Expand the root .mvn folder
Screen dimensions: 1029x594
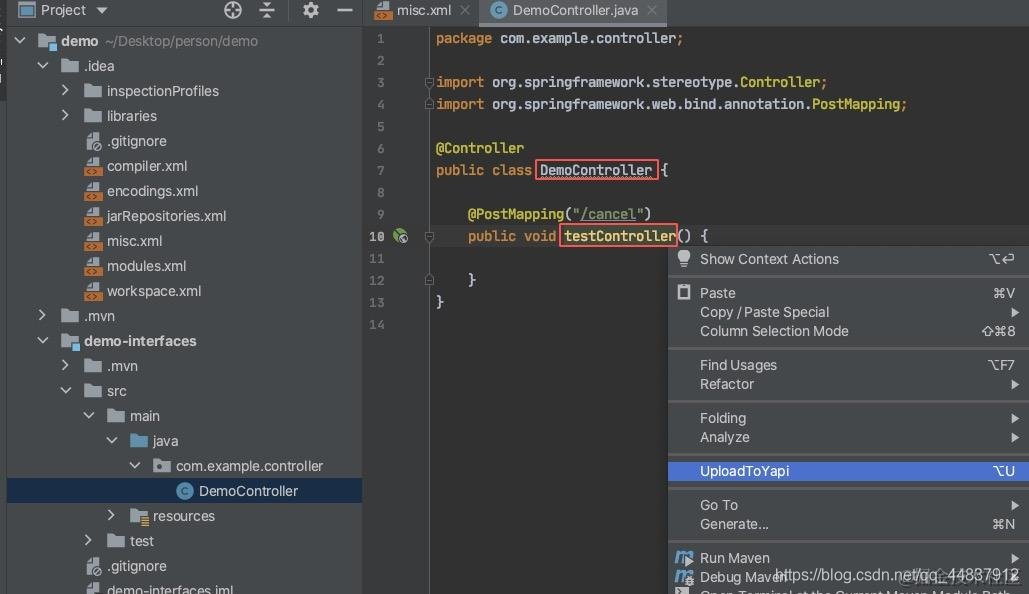pyautogui.click(x=42, y=316)
